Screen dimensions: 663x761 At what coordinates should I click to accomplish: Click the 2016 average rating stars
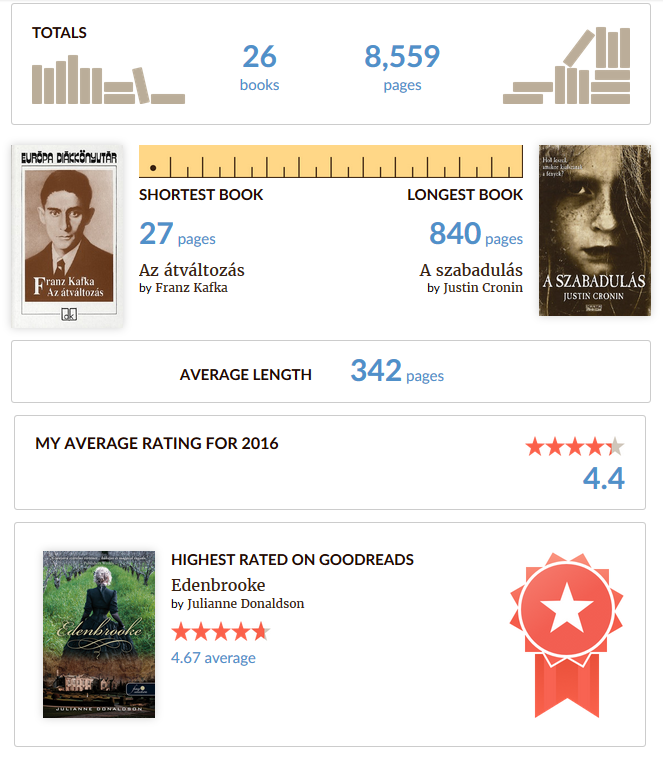[x=575, y=447]
